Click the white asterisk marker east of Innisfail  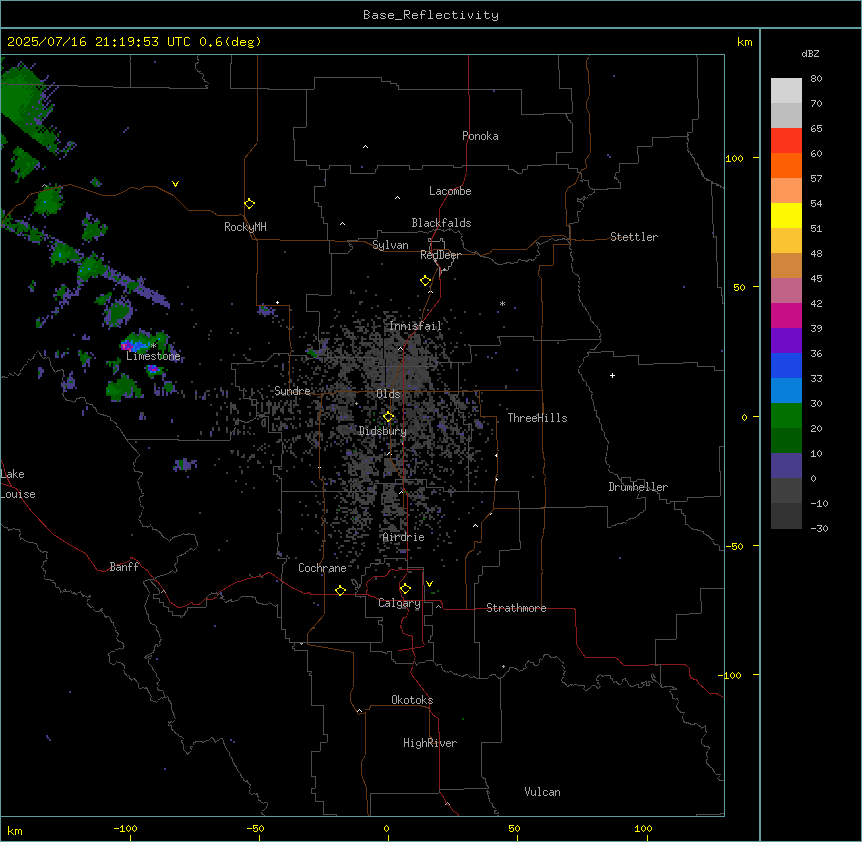pyautogui.click(x=502, y=303)
